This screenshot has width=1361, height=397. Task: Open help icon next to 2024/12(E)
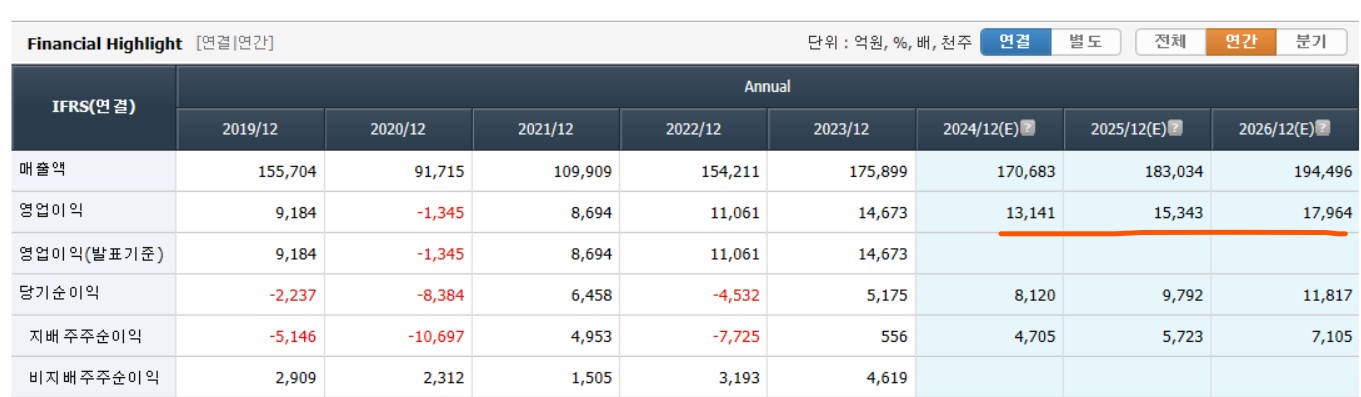click(1027, 129)
